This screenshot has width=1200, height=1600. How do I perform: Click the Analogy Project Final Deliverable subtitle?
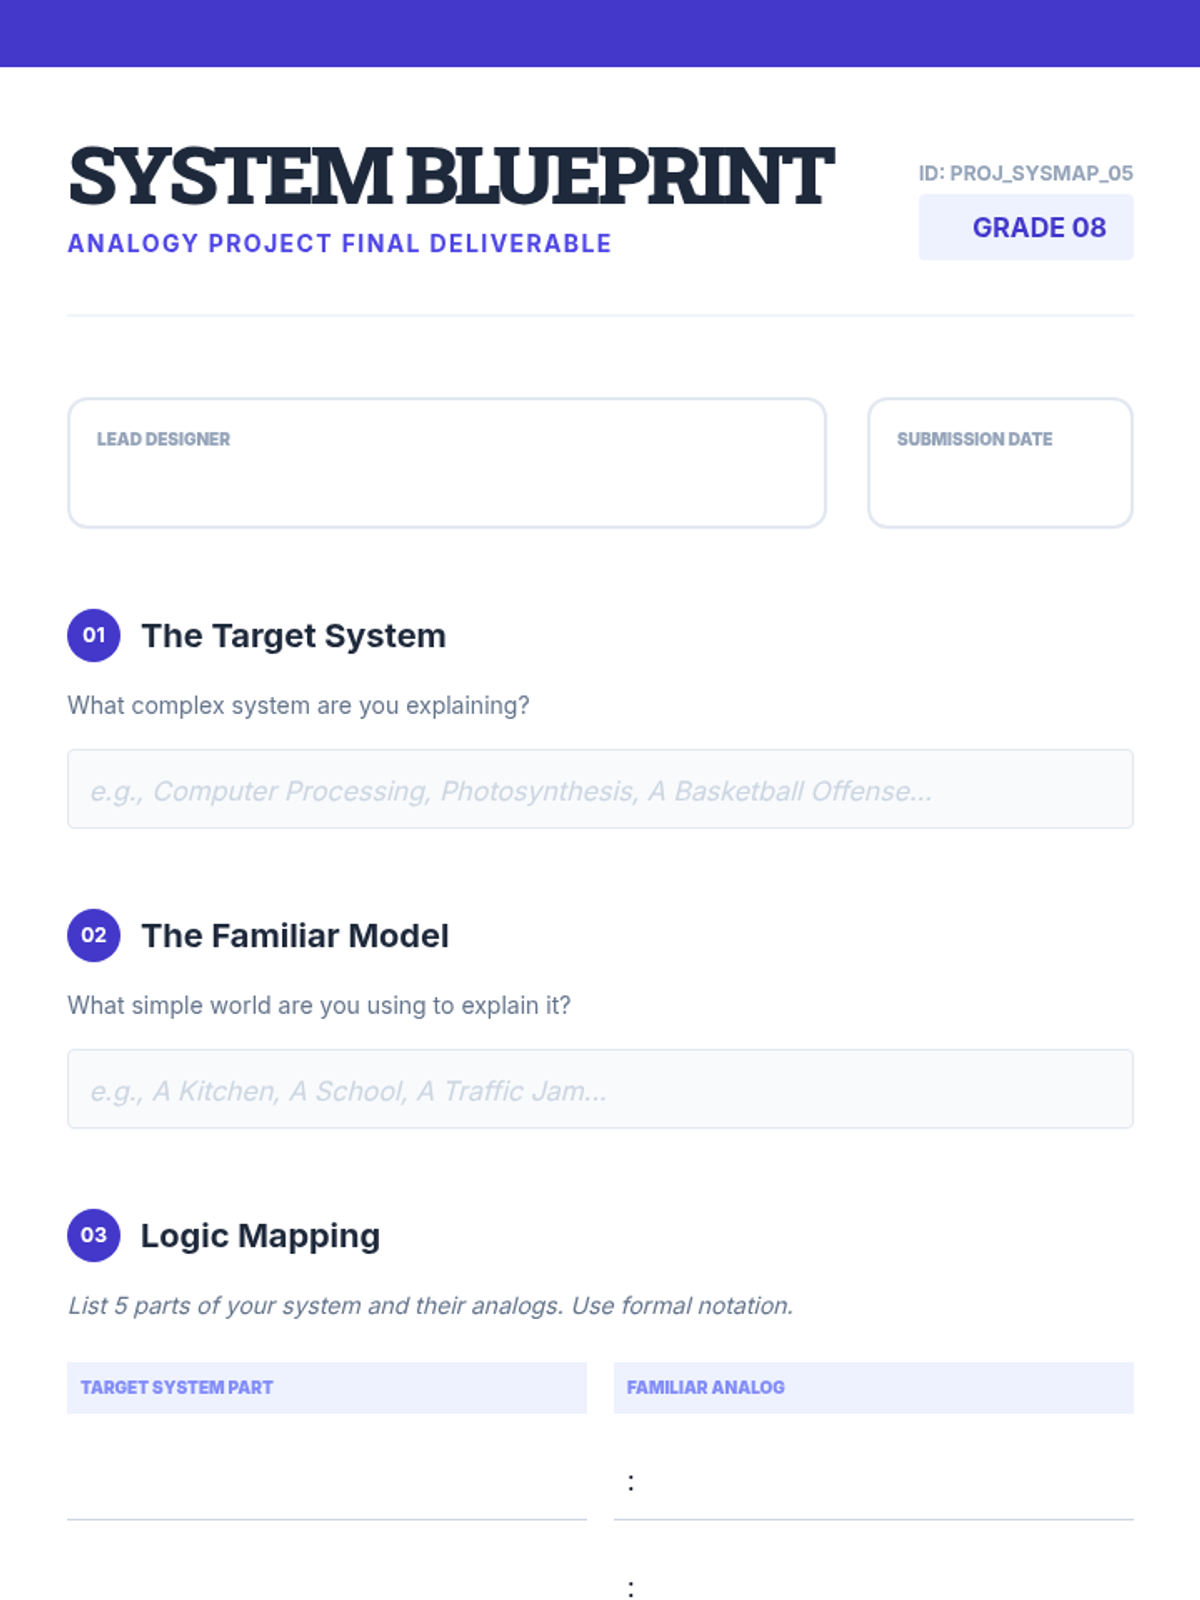tap(339, 244)
